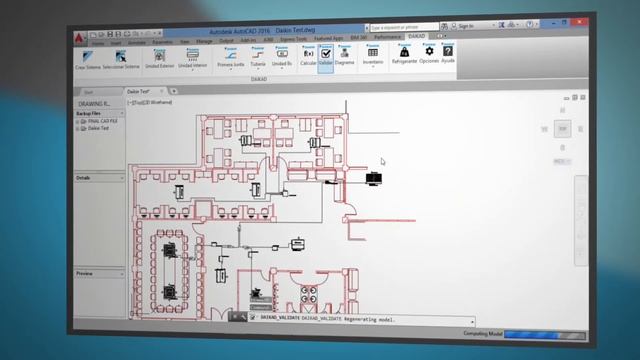640x360 pixels.
Task: Click the DAIKAD panel title label
Action: coord(258,79)
